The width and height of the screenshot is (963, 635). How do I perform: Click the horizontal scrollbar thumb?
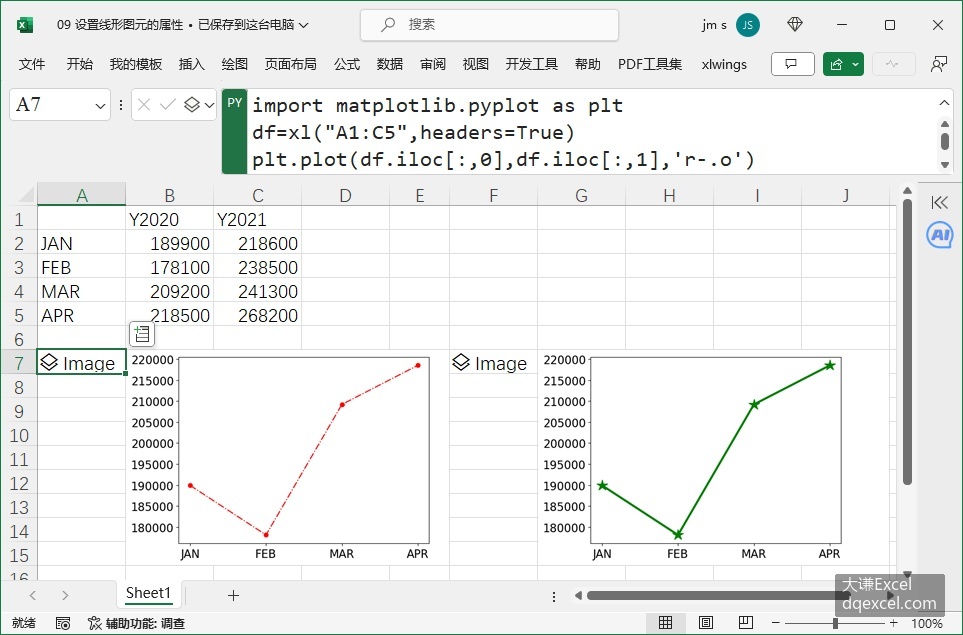[x=719, y=595]
